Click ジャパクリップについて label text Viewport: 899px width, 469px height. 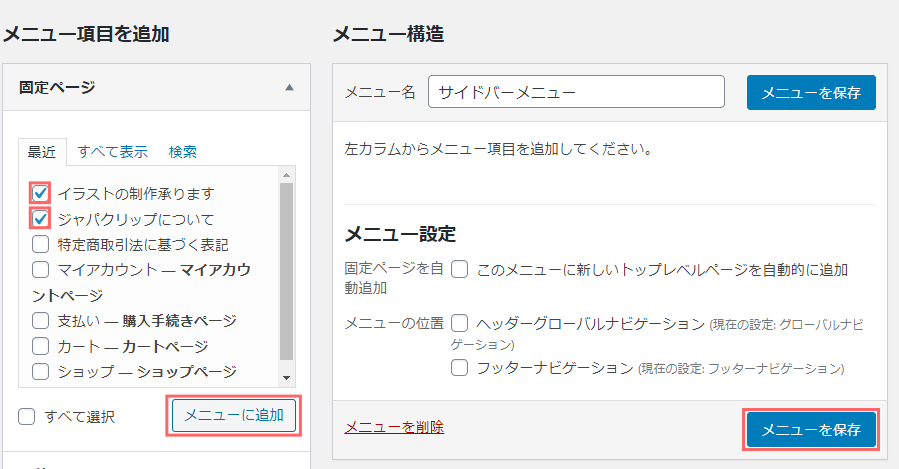pos(135,219)
